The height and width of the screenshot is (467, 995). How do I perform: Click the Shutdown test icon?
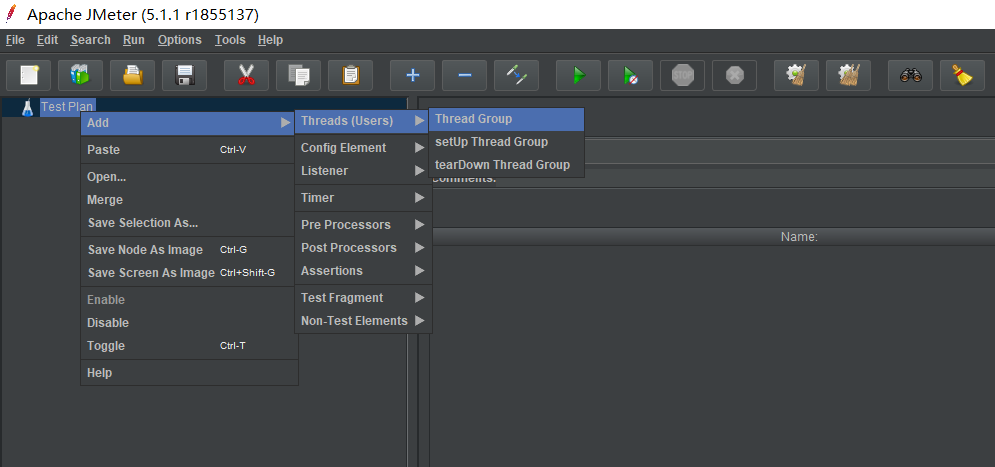coord(734,76)
